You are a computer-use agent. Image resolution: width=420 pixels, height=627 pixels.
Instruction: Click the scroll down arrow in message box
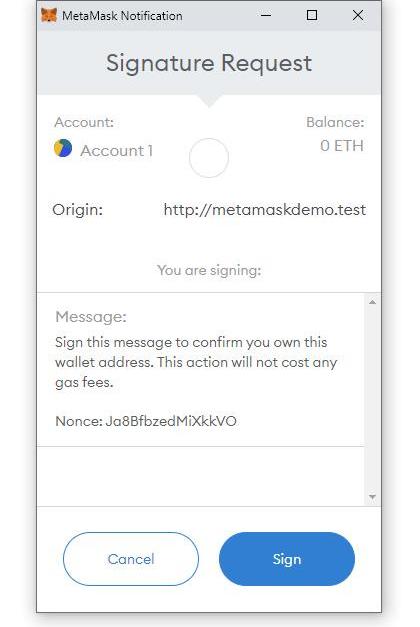tap(372, 497)
